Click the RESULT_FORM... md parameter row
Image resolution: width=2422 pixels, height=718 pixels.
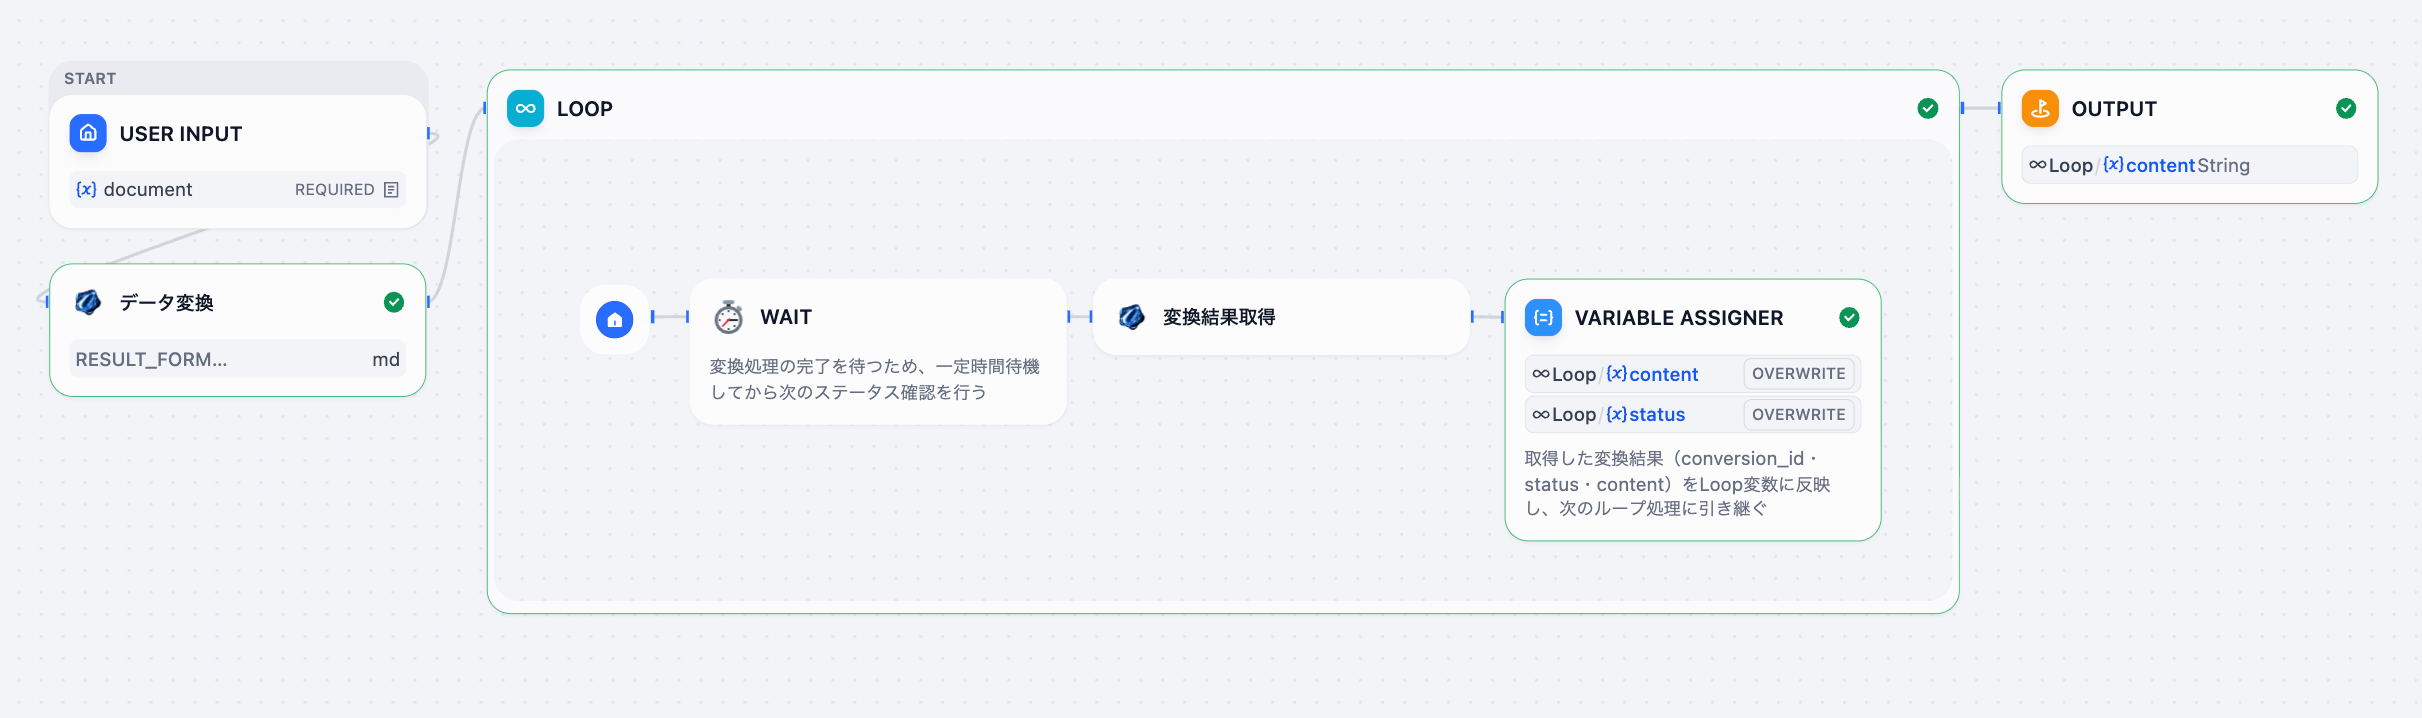coord(238,359)
